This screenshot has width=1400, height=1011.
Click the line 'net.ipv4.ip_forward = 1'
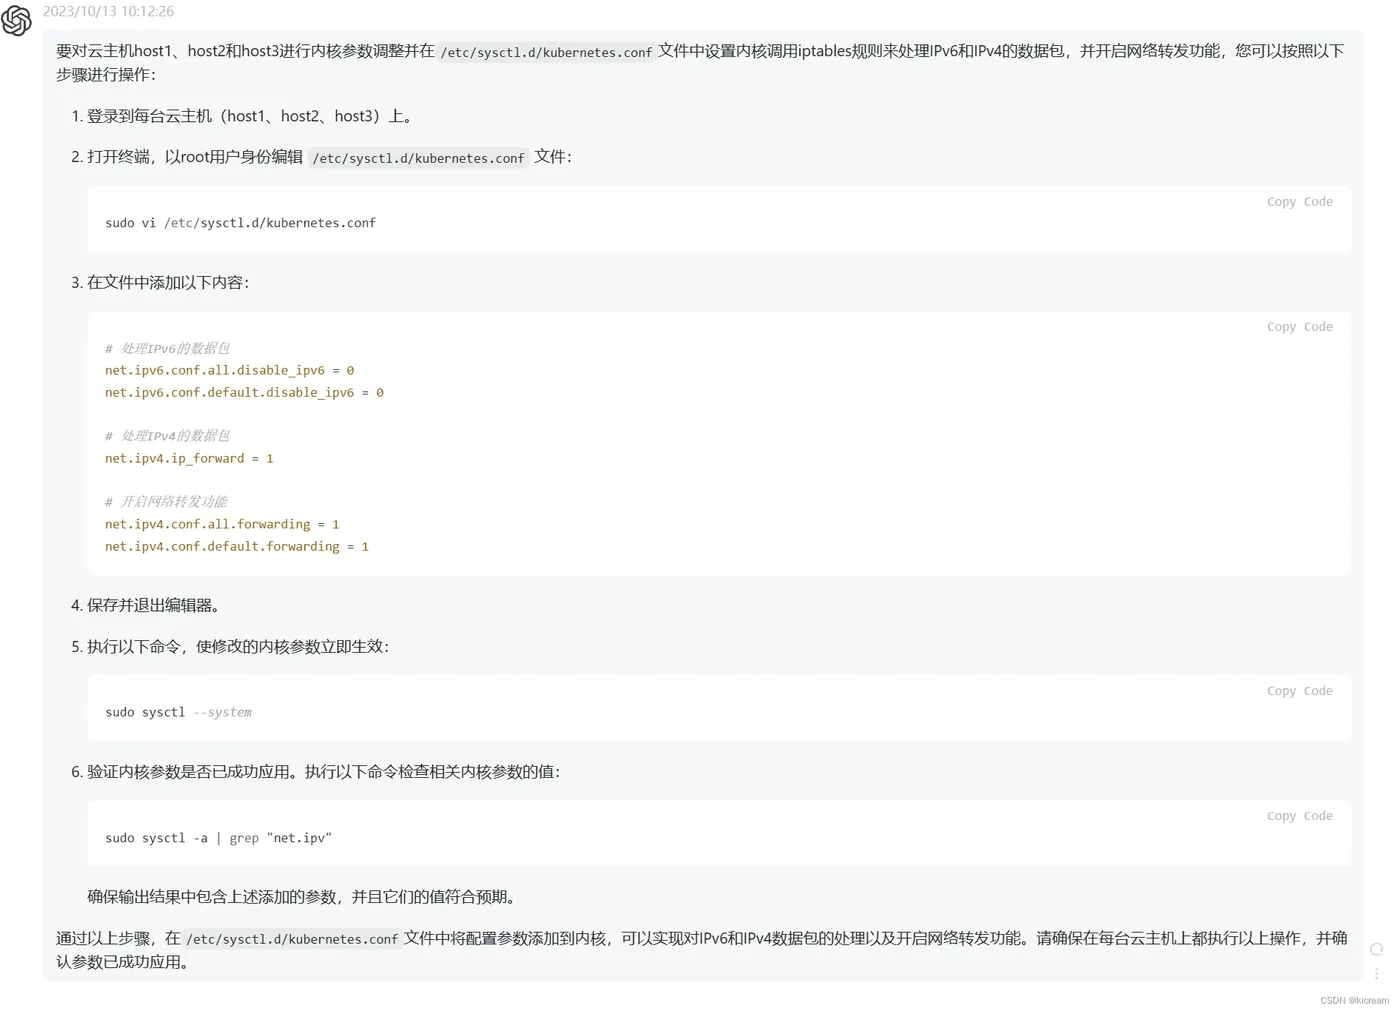coord(189,458)
